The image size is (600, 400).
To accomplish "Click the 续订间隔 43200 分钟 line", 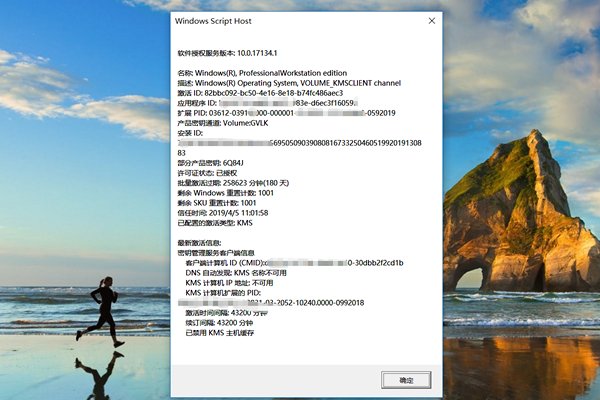I will click(219, 323).
